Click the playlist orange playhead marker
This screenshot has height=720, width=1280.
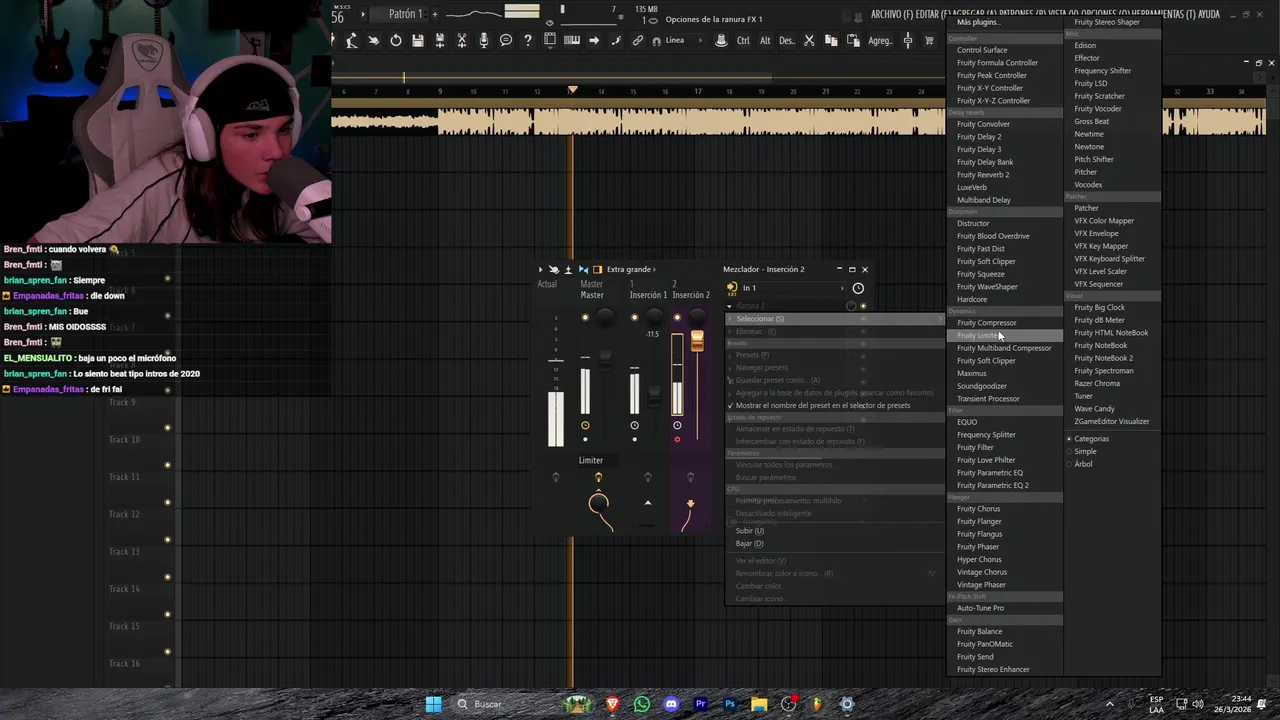point(572,90)
